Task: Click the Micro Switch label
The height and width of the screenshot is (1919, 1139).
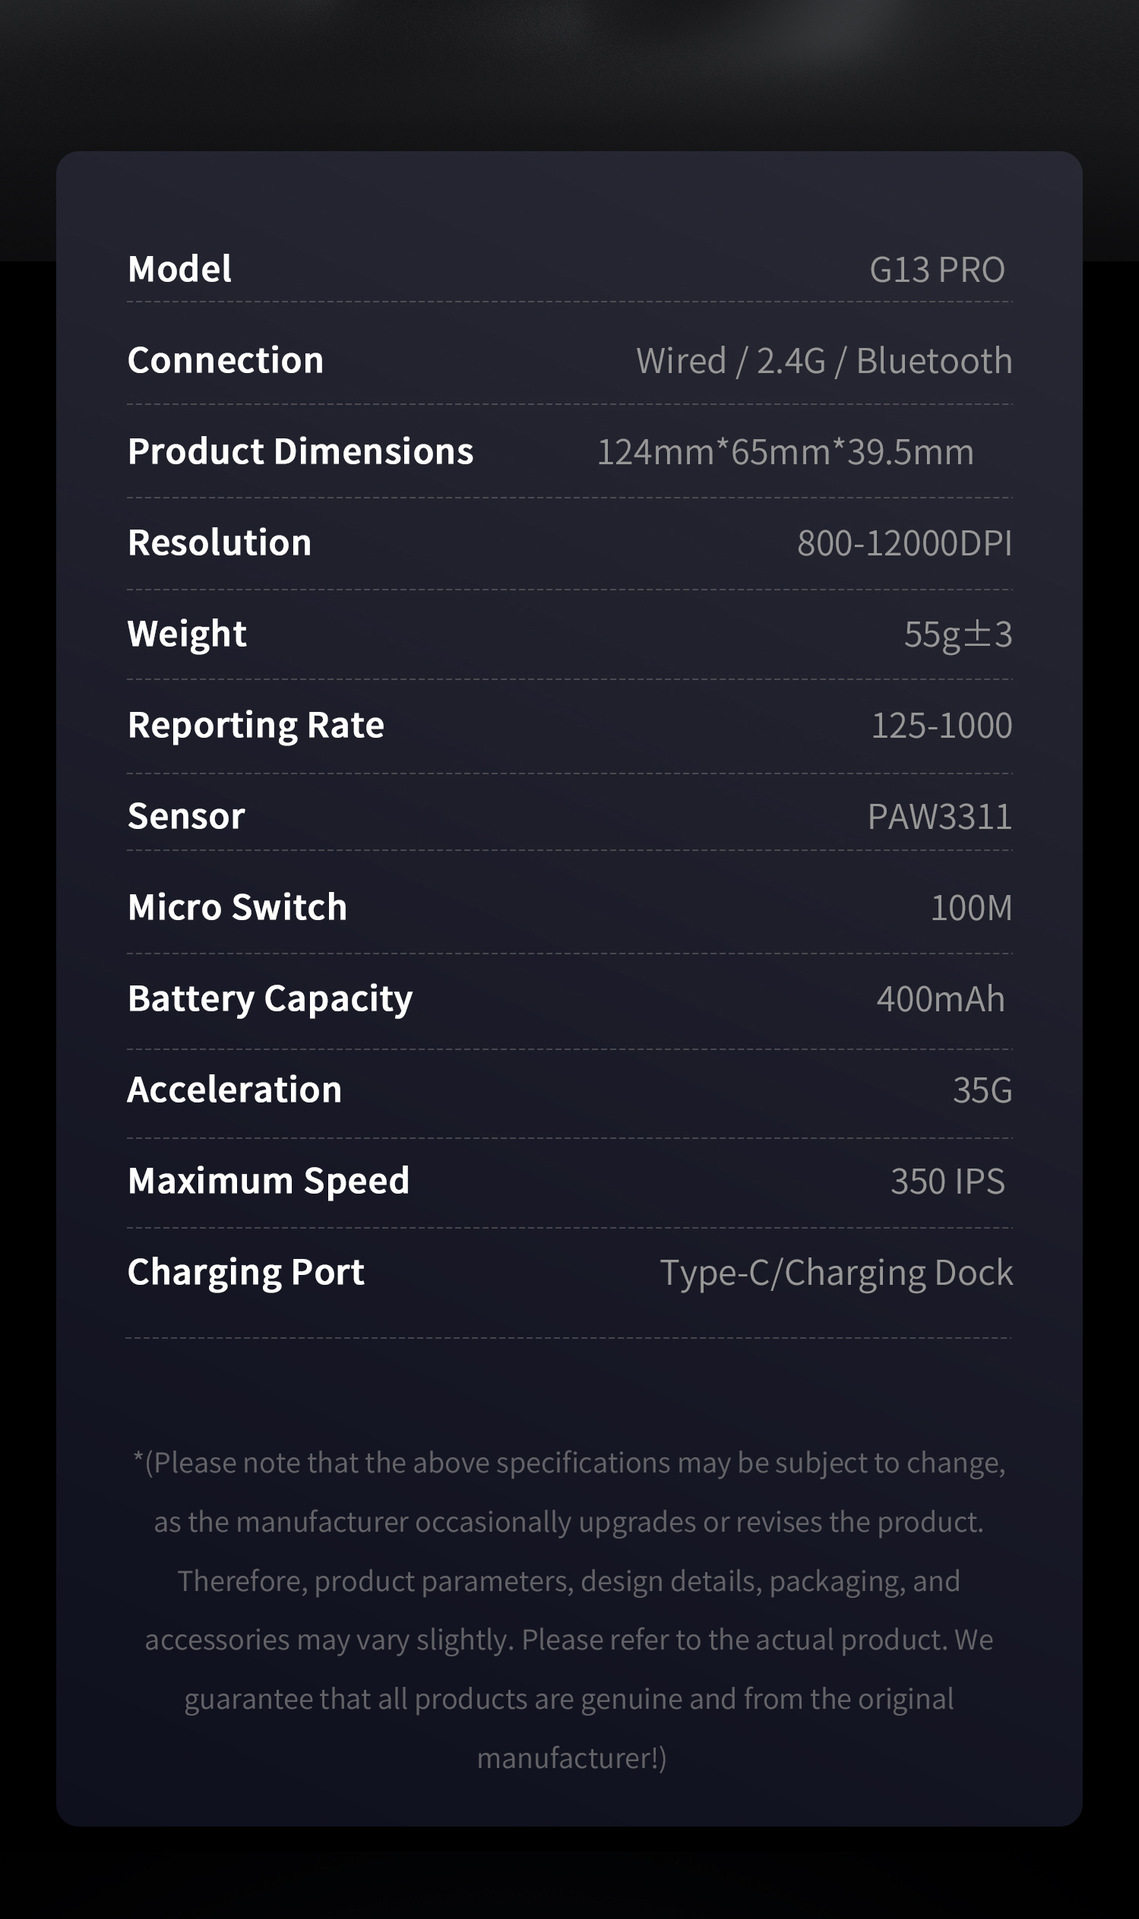Action: tap(237, 907)
